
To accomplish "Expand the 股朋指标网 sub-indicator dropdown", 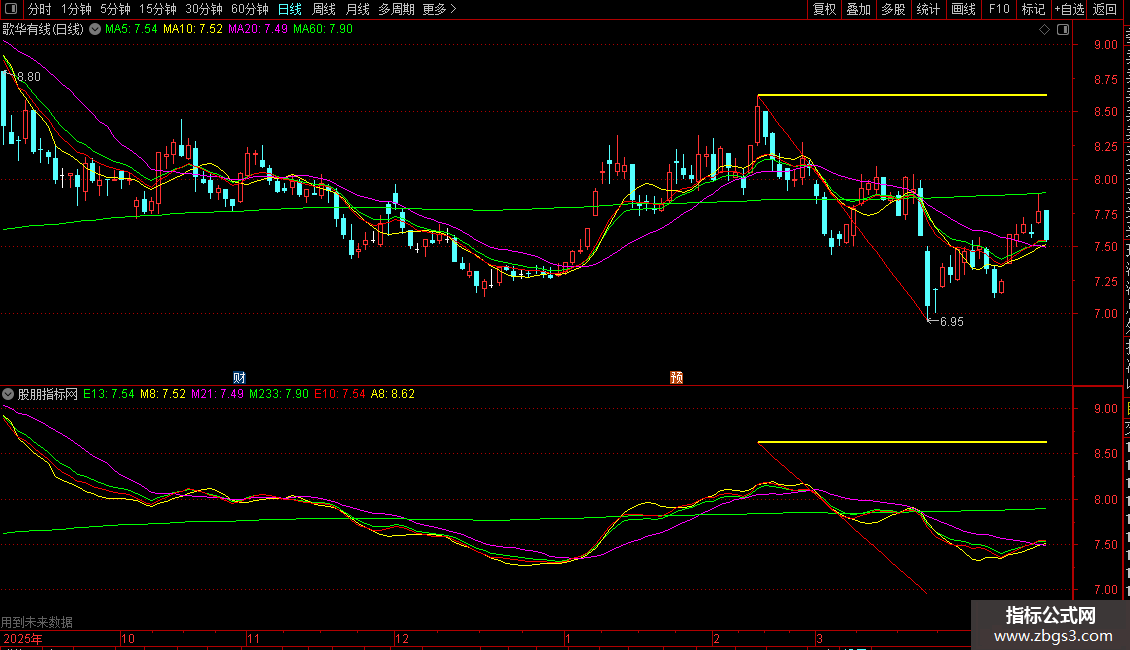I will click(x=9, y=394).
